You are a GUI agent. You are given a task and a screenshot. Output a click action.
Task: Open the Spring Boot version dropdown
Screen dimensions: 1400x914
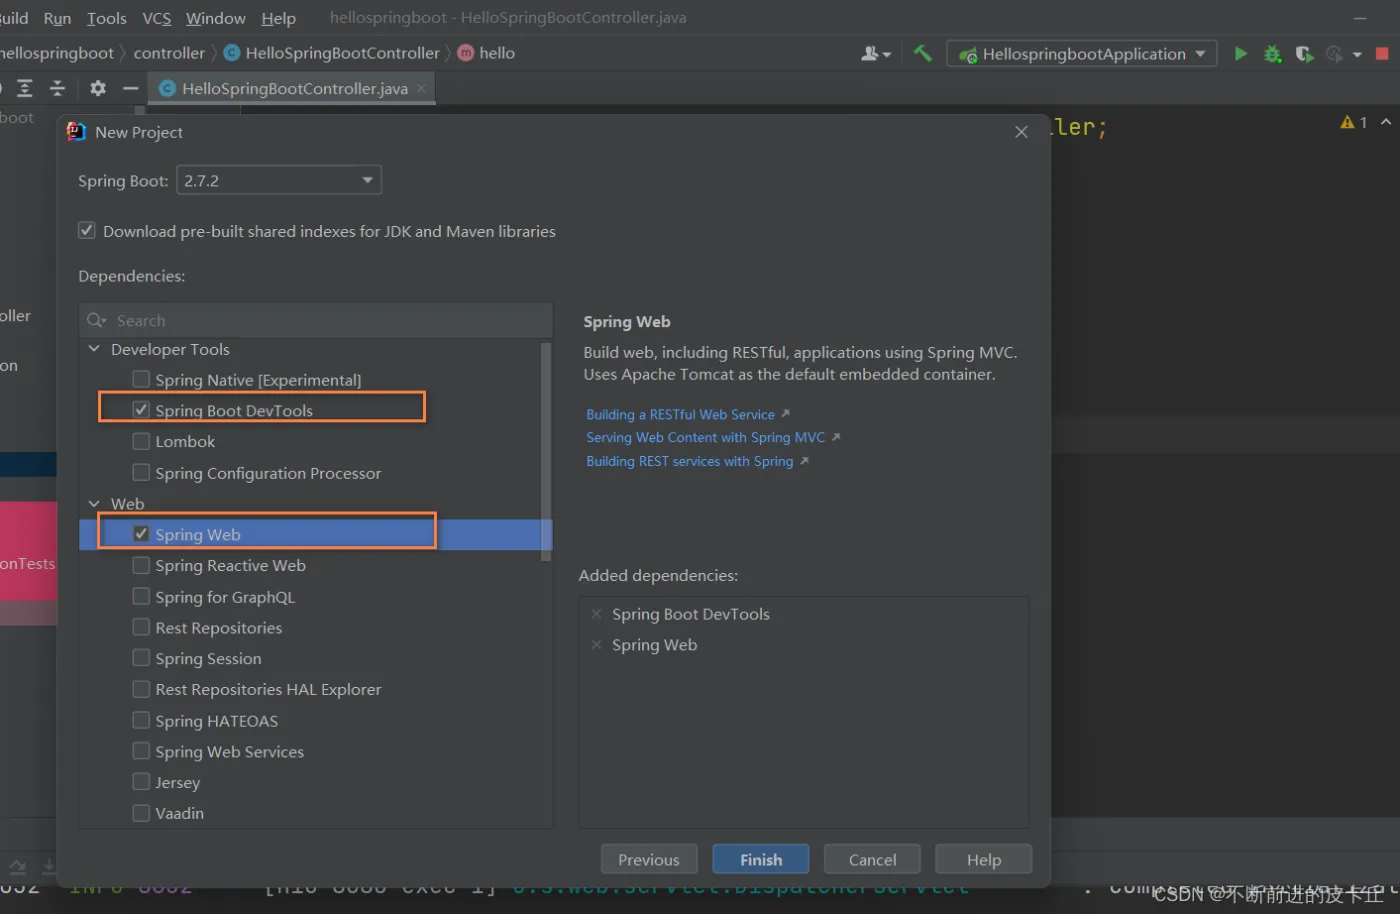tap(279, 181)
